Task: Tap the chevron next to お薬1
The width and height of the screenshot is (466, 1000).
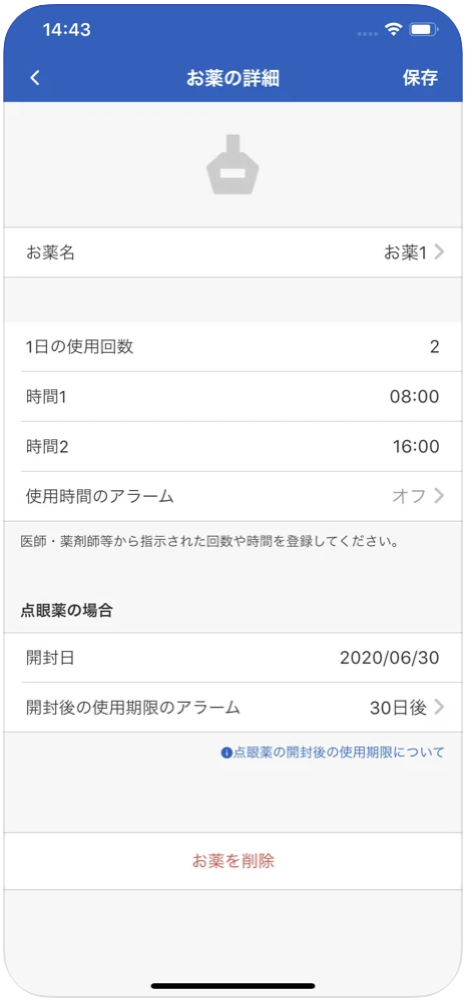Action: (x=439, y=253)
